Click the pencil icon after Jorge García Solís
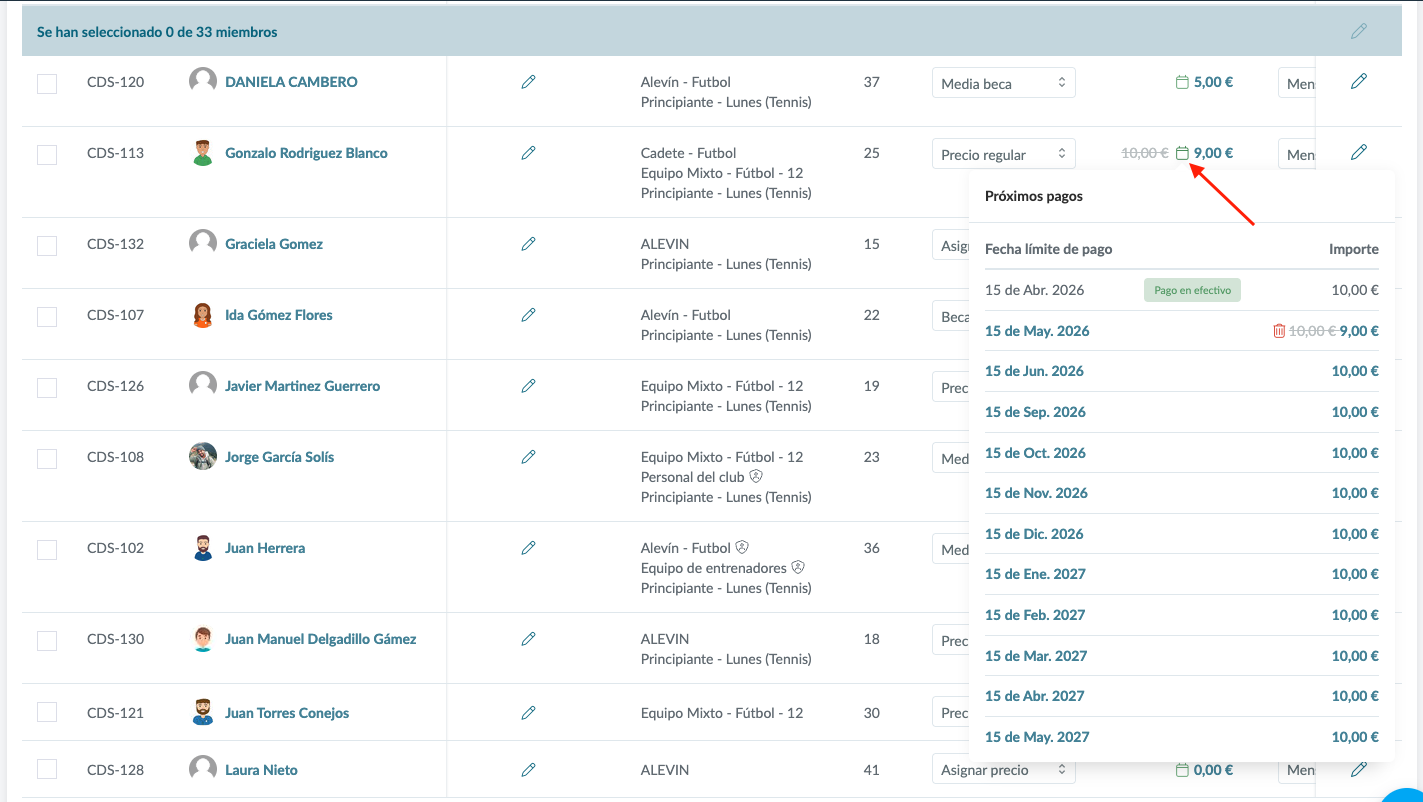The height and width of the screenshot is (802, 1423). [529, 457]
